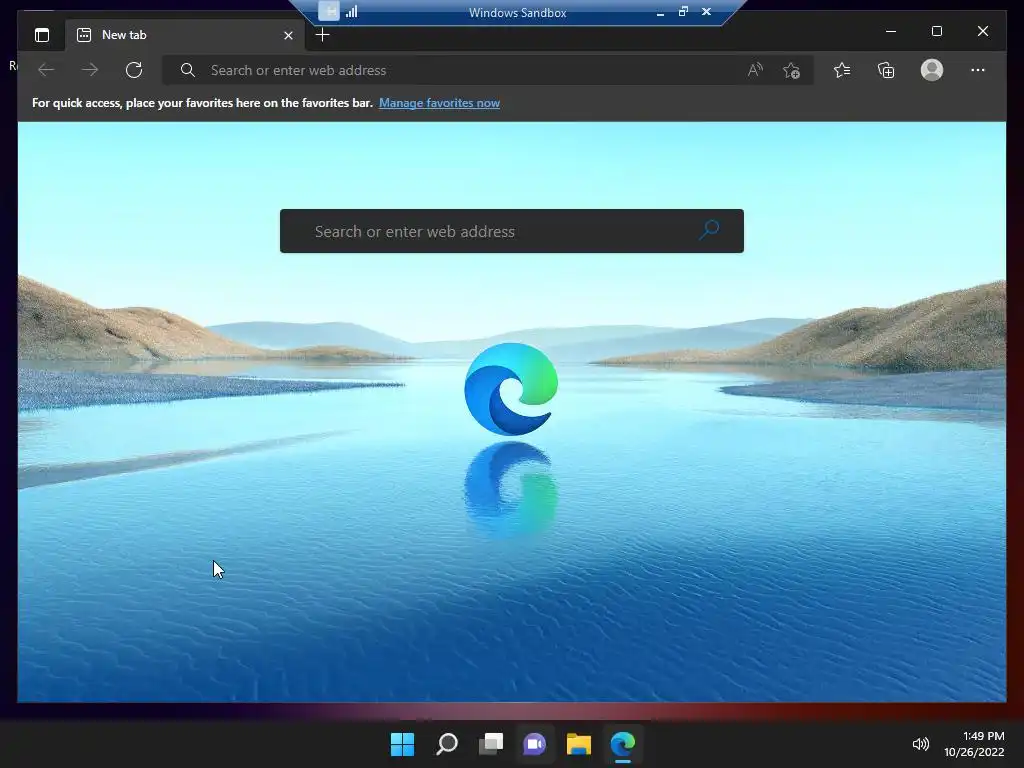Click the magnifier icon in address bar
Image resolution: width=1024 pixels, height=768 pixels.
[187, 70]
